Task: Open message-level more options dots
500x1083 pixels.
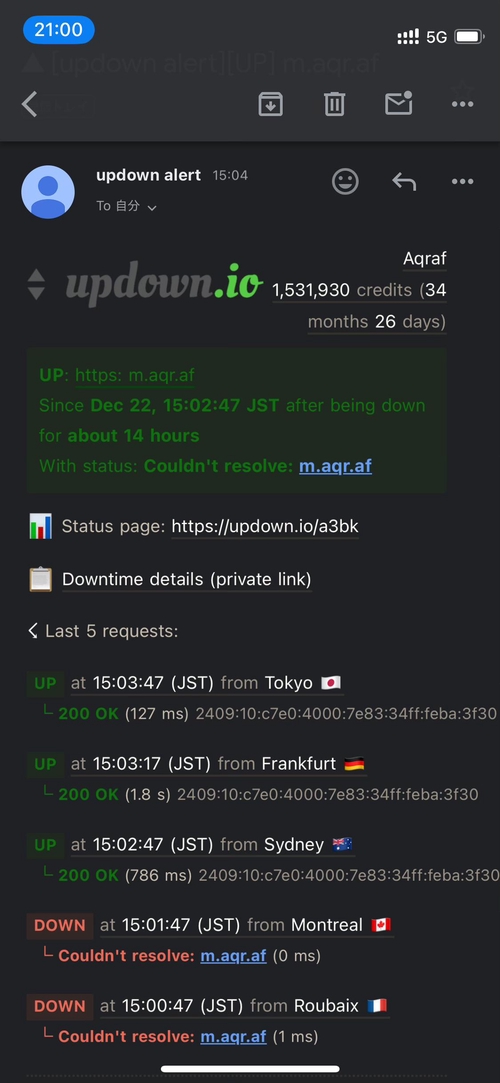Action: [x=462, y=182]
